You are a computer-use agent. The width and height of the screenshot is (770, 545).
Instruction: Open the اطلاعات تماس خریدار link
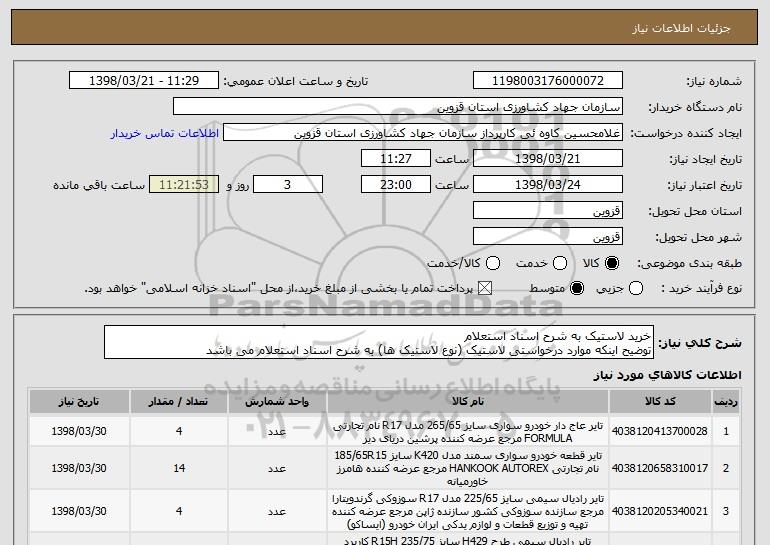[165, 133]
